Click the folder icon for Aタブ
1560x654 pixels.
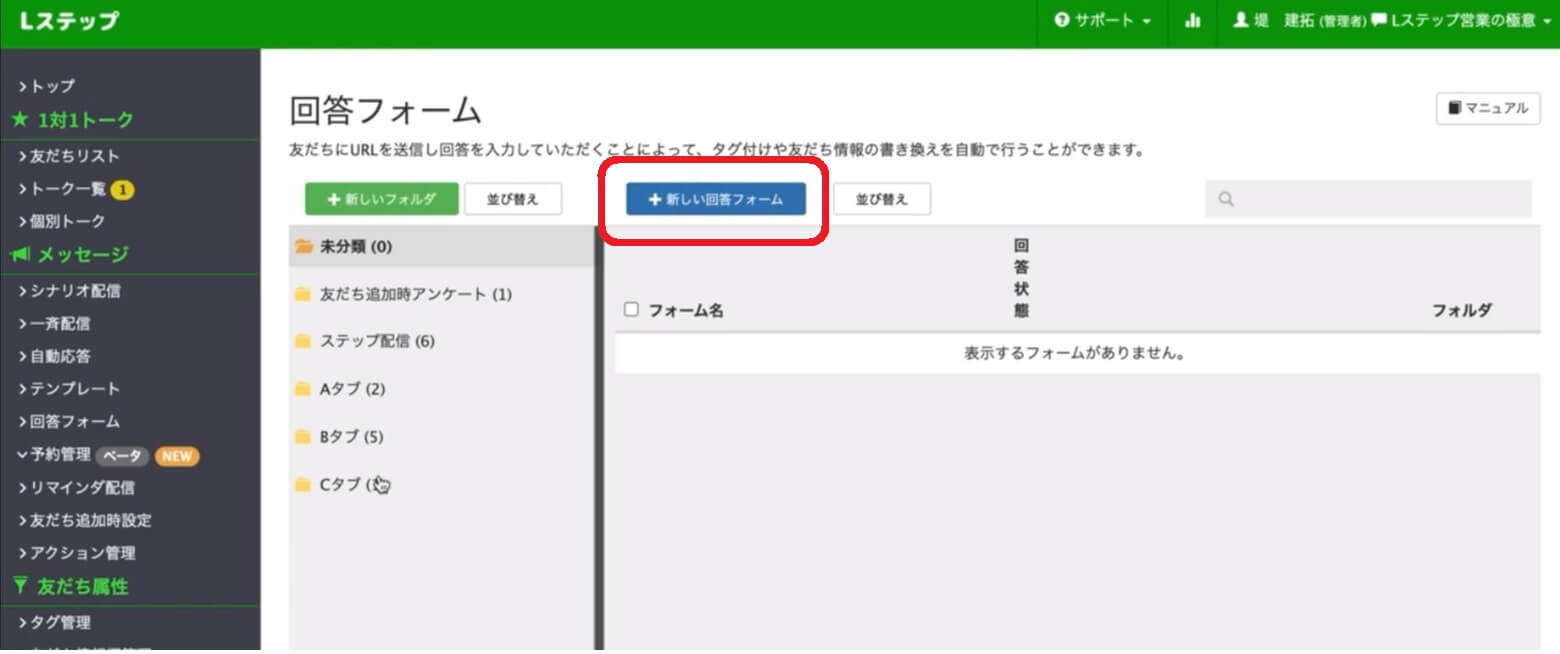pos(303,389)
